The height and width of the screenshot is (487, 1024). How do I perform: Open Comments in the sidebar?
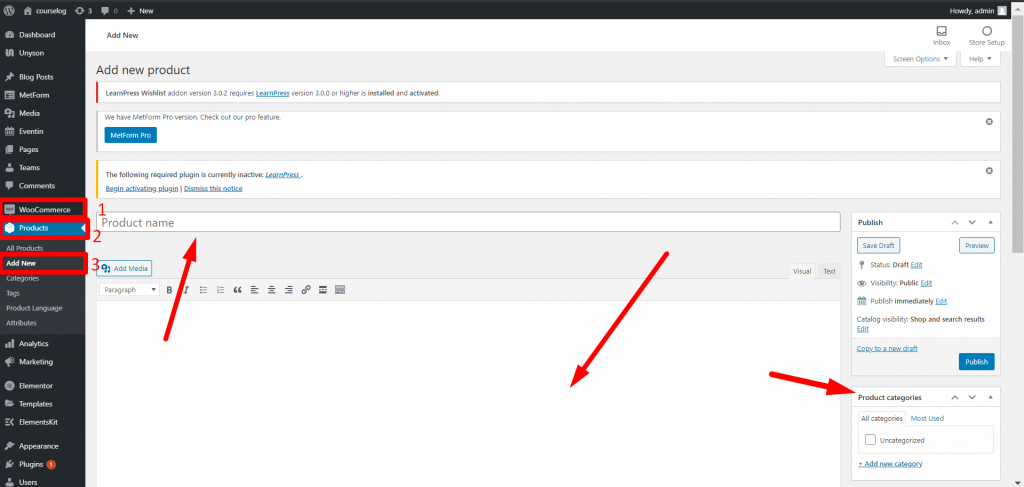point(37,185)
